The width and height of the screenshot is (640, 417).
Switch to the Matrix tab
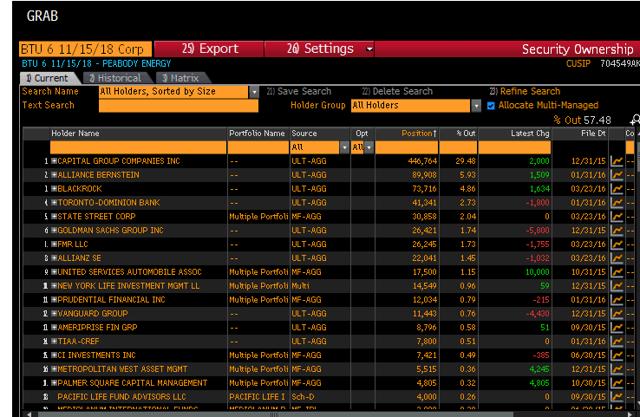click(181, 78)
